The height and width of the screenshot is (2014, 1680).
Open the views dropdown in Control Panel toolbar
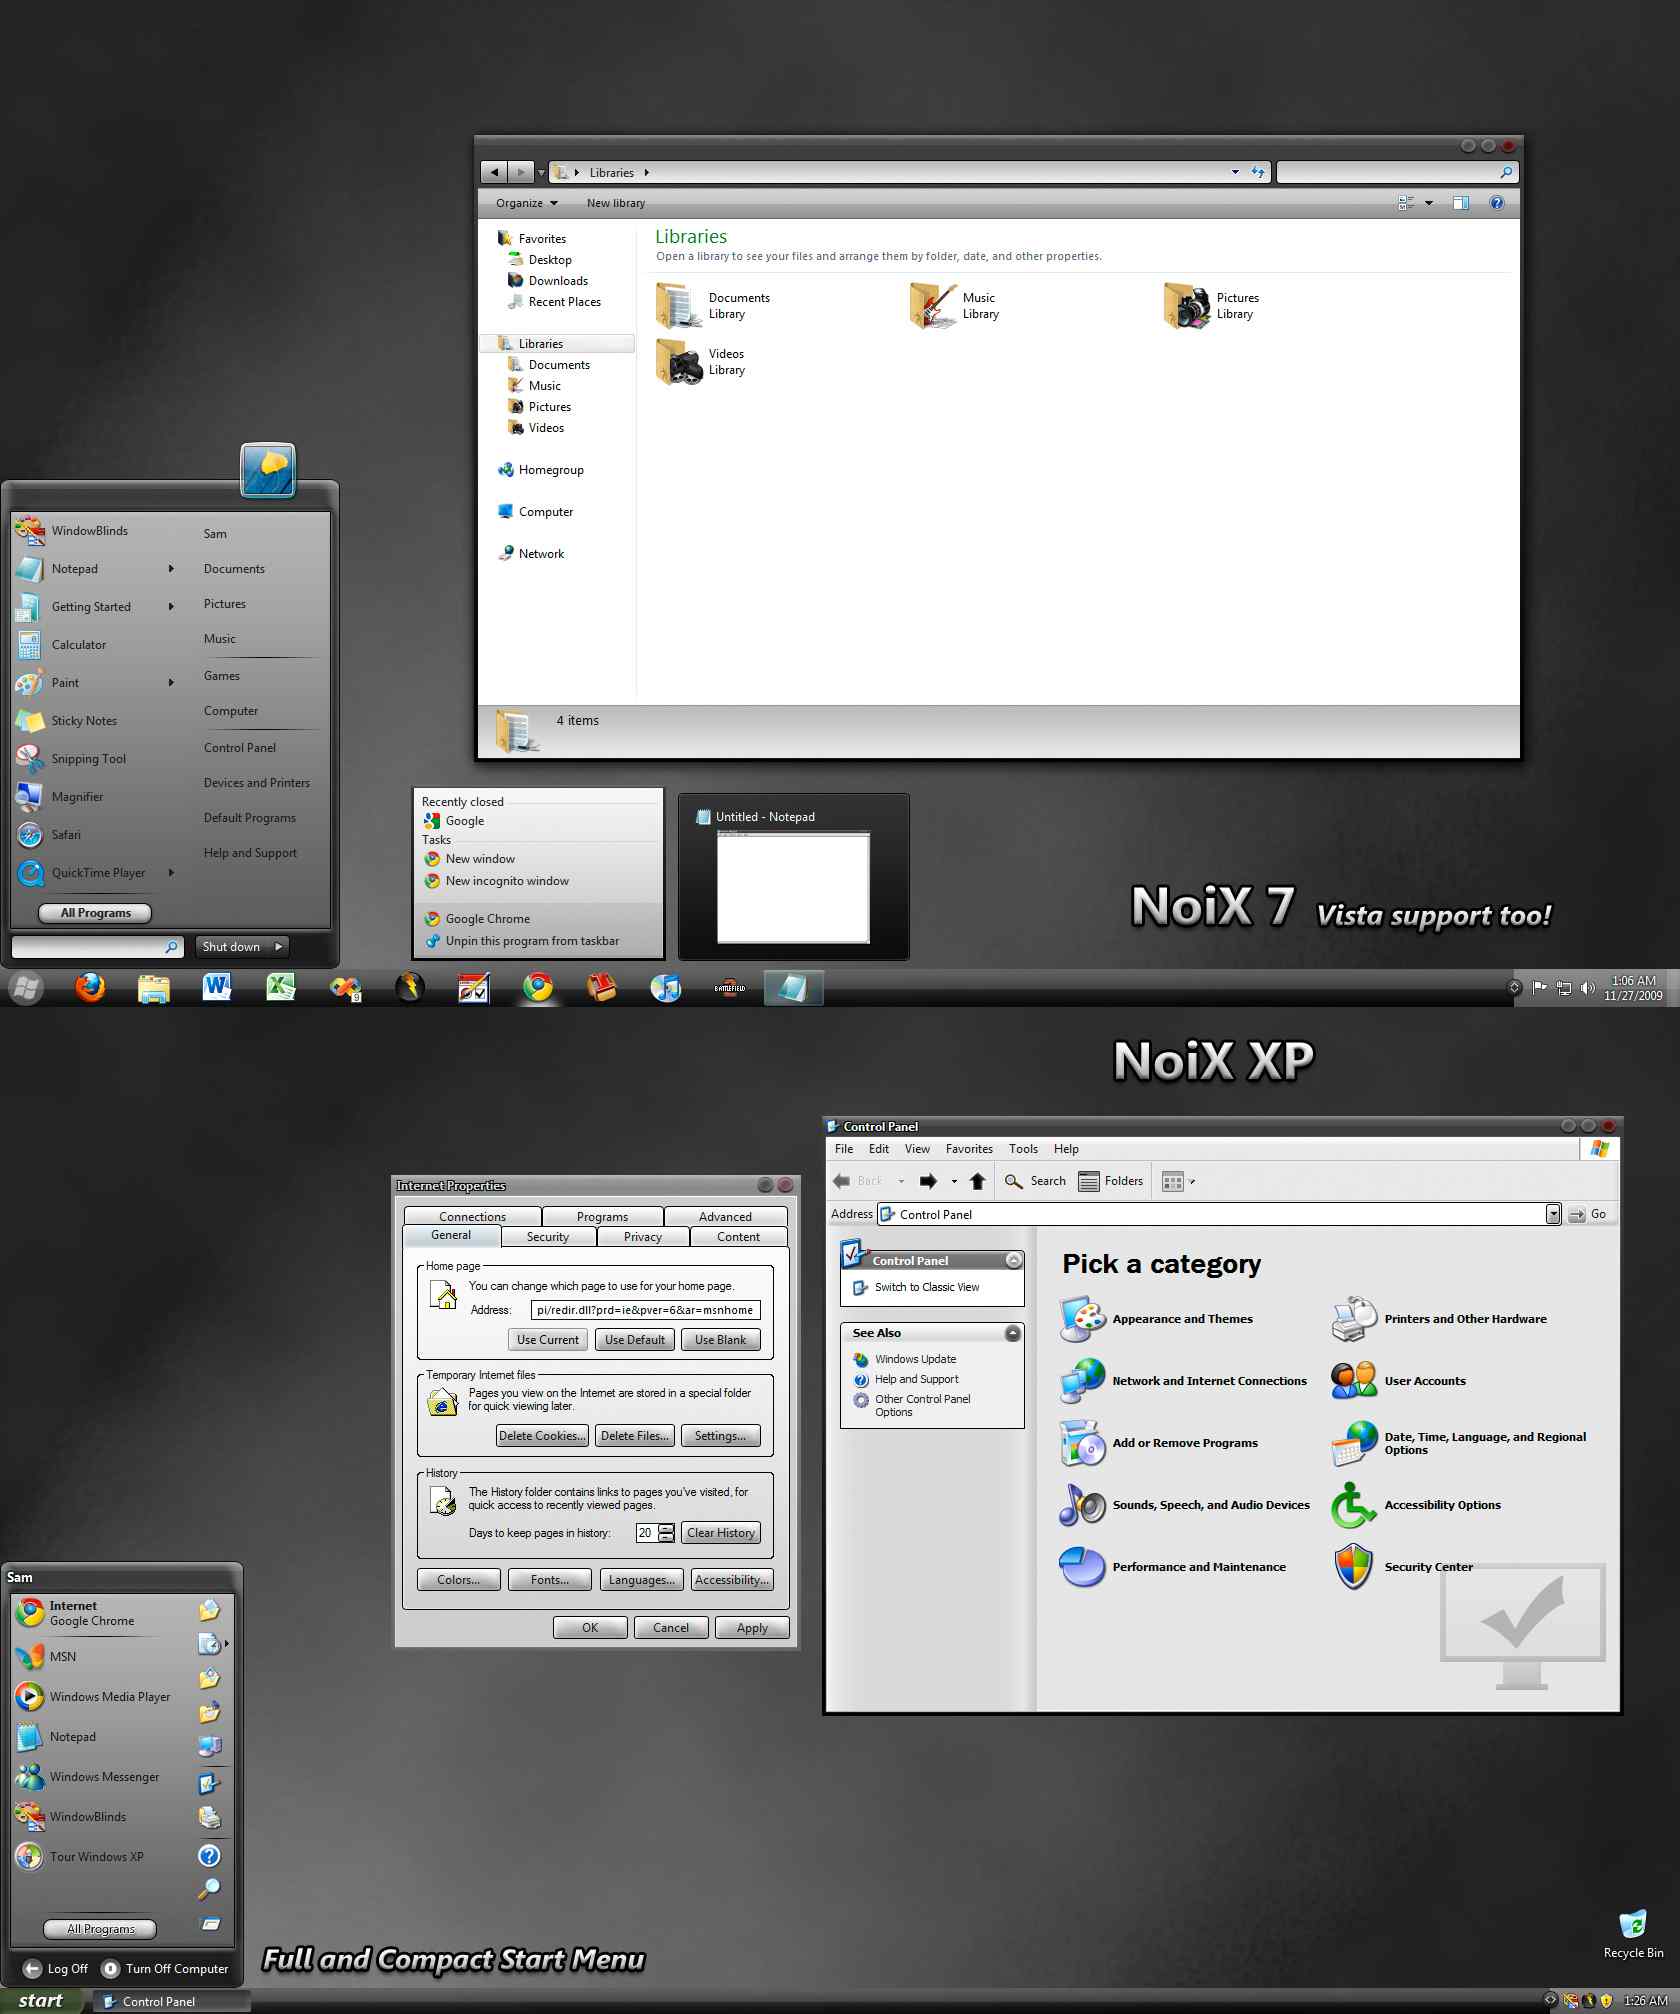pyautogui.click(x=1192, y=1182)
